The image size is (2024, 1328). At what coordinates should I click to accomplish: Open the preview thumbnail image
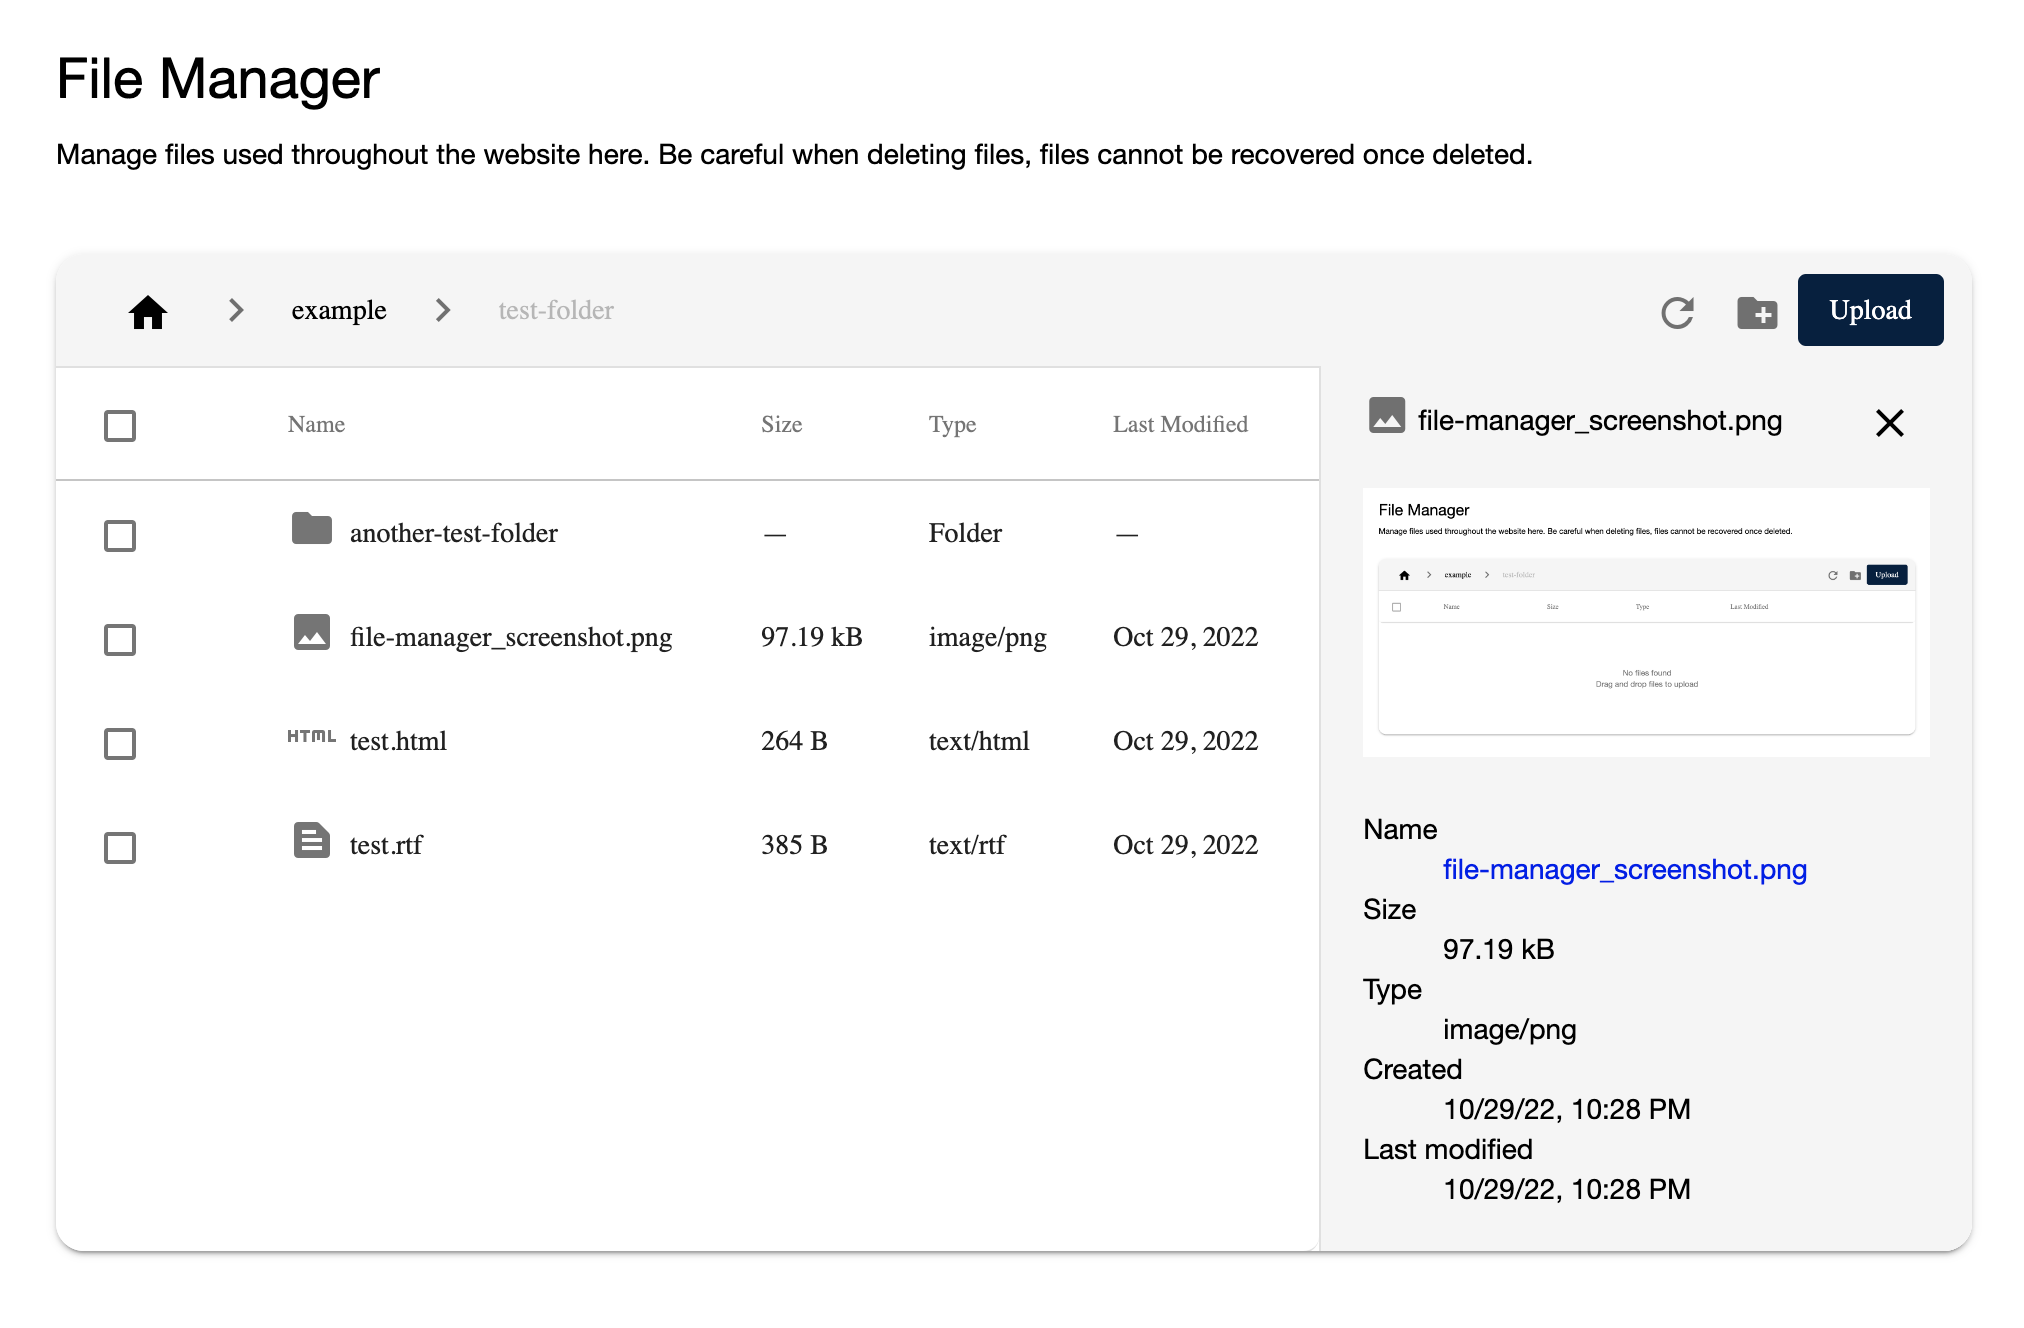1646,622
